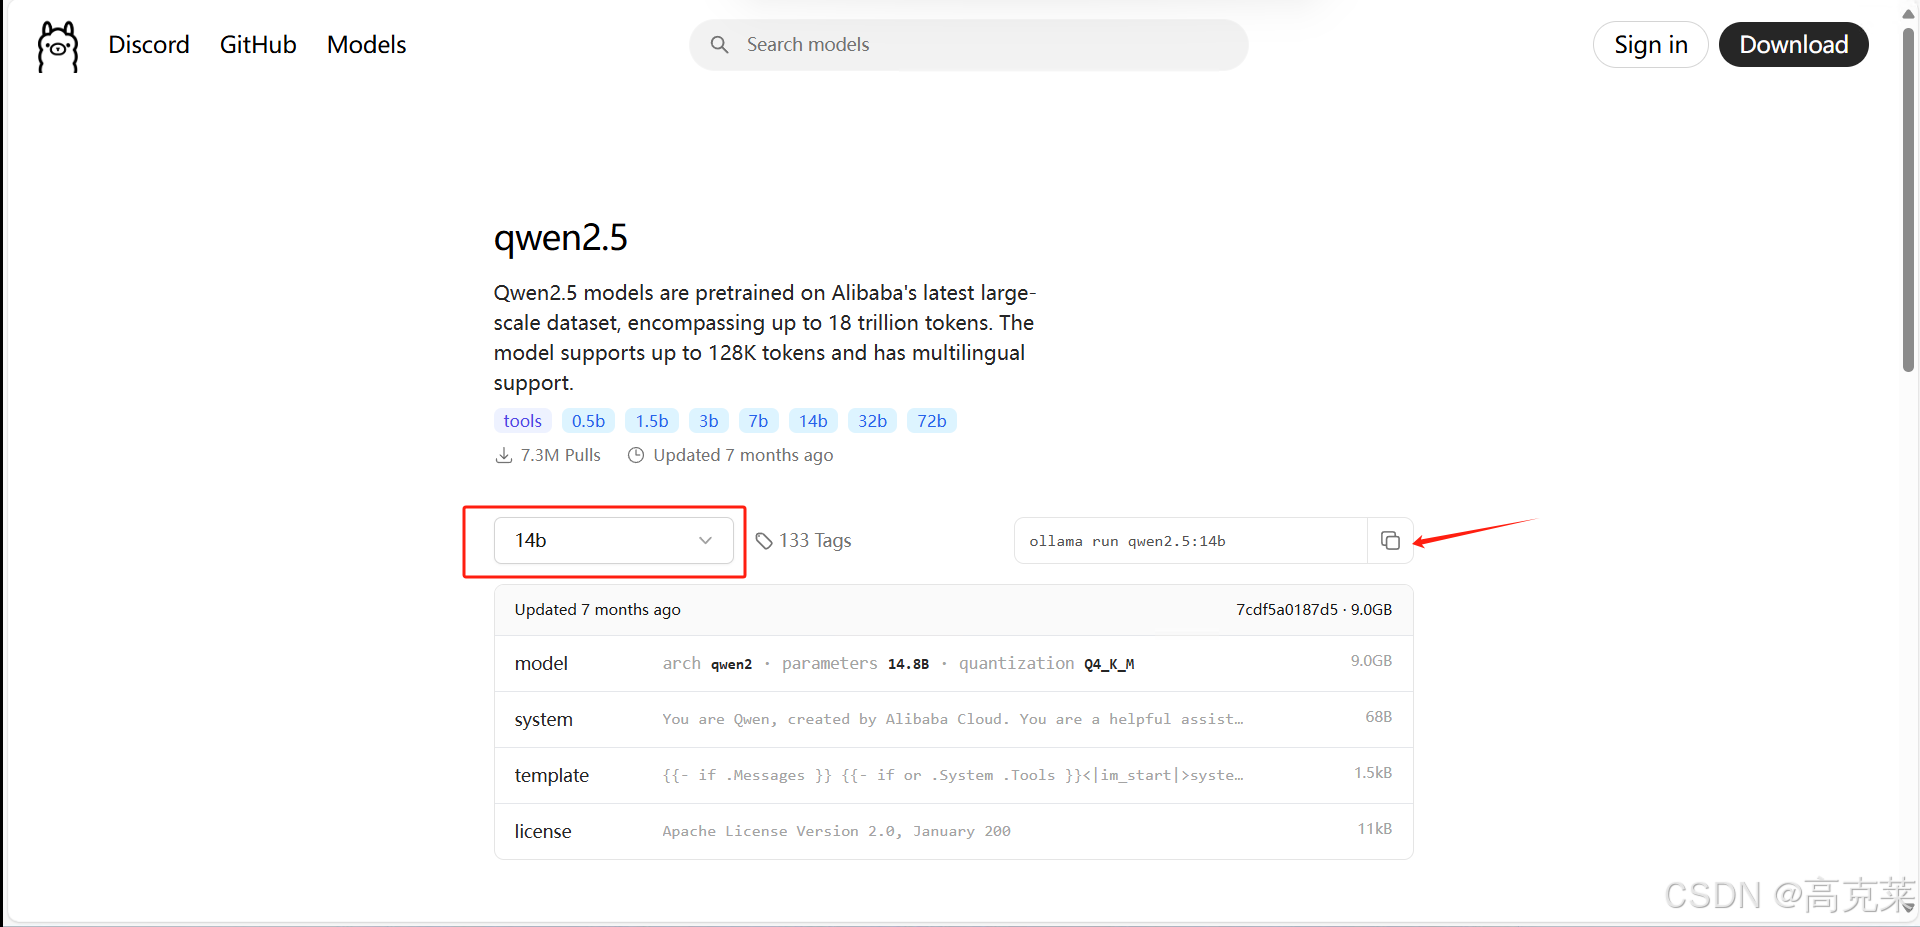Screen dimensions: 1920x927
Task: Select the 14b size tag
Action: coord(813,421)
